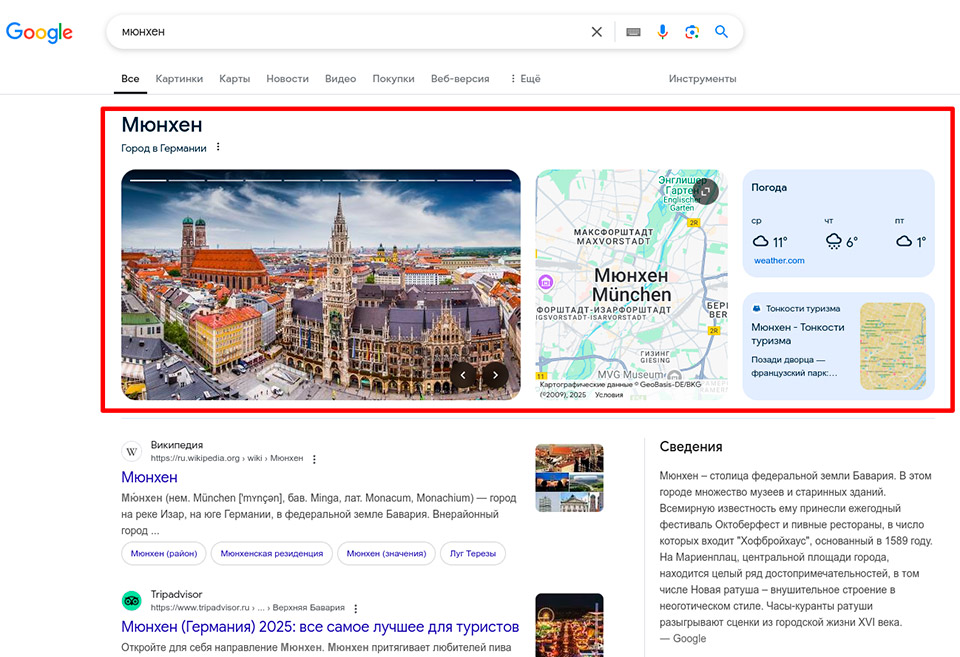Image resolution: width=960 pixels, height=657 pixels.
Task: Show next photo in Munich carousel
Action: tap(495, 375)
